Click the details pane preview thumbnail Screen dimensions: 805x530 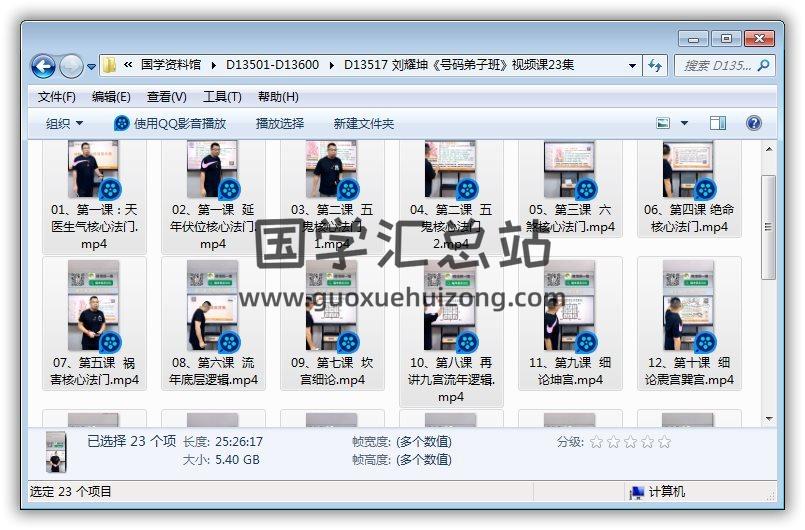[56, 452]
